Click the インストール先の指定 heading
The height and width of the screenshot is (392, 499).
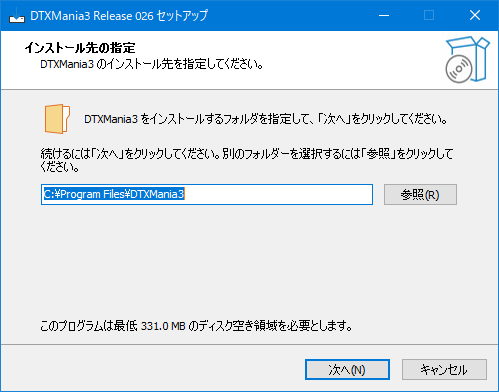point(80,48)
